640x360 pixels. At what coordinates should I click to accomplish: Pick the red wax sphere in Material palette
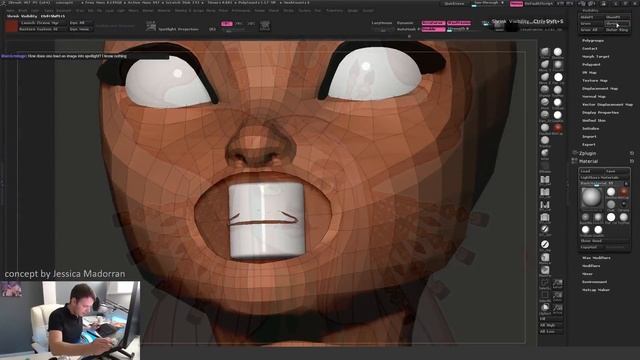click(624, 192)
